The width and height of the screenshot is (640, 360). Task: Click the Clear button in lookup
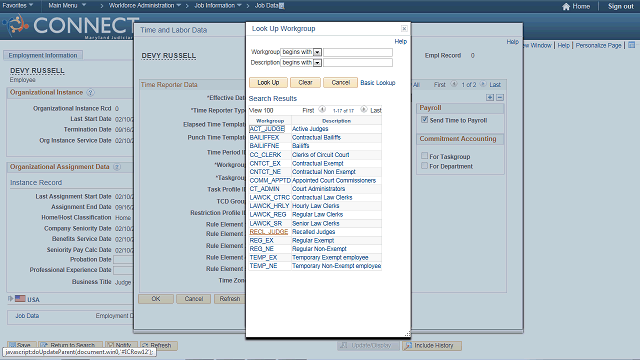pyautogui.click(x=305, y=82)
